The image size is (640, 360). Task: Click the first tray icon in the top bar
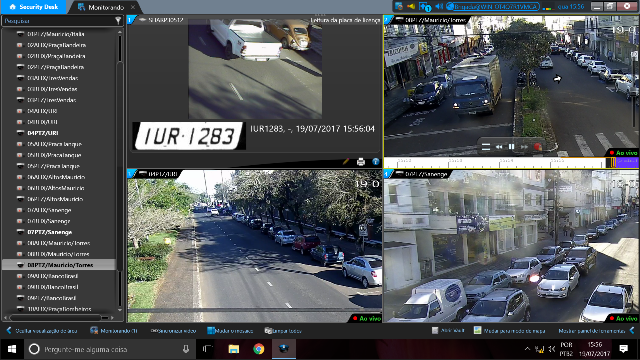(399, 7)
